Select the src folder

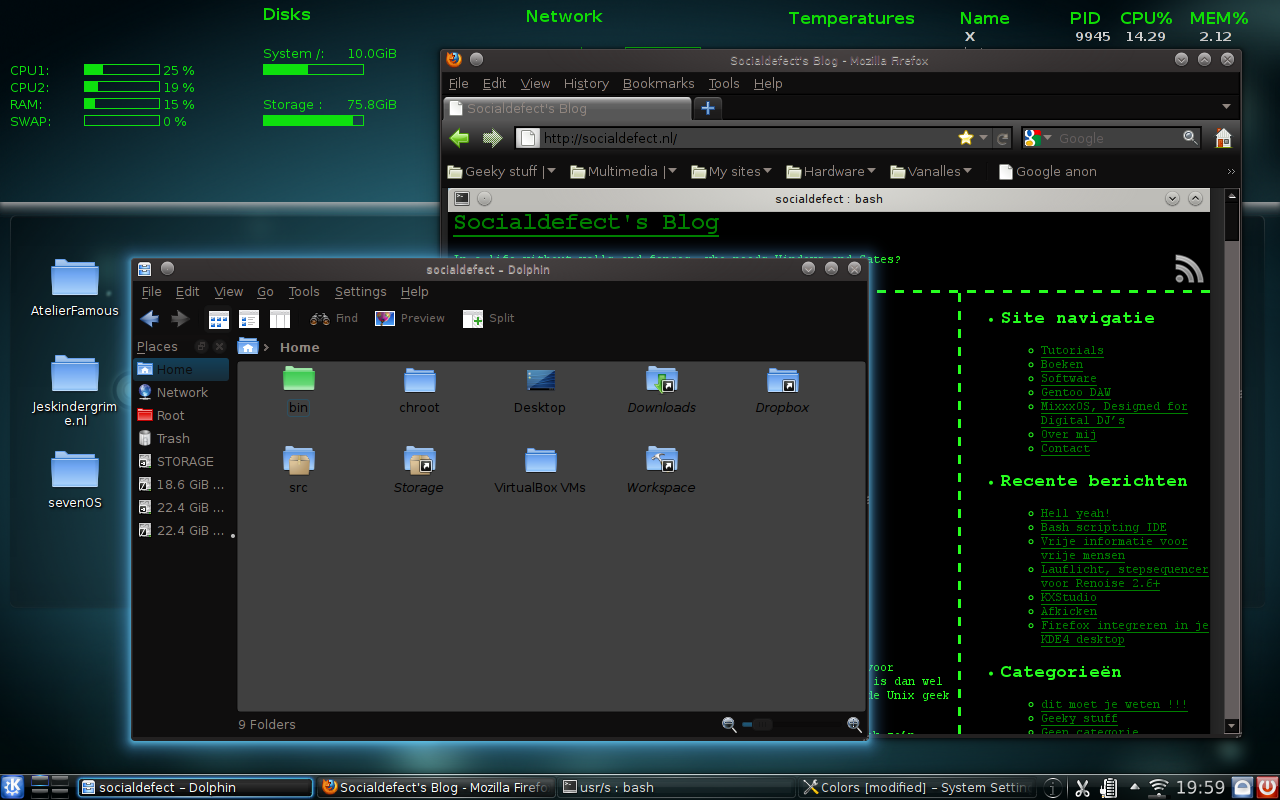(x=298, y=469)
